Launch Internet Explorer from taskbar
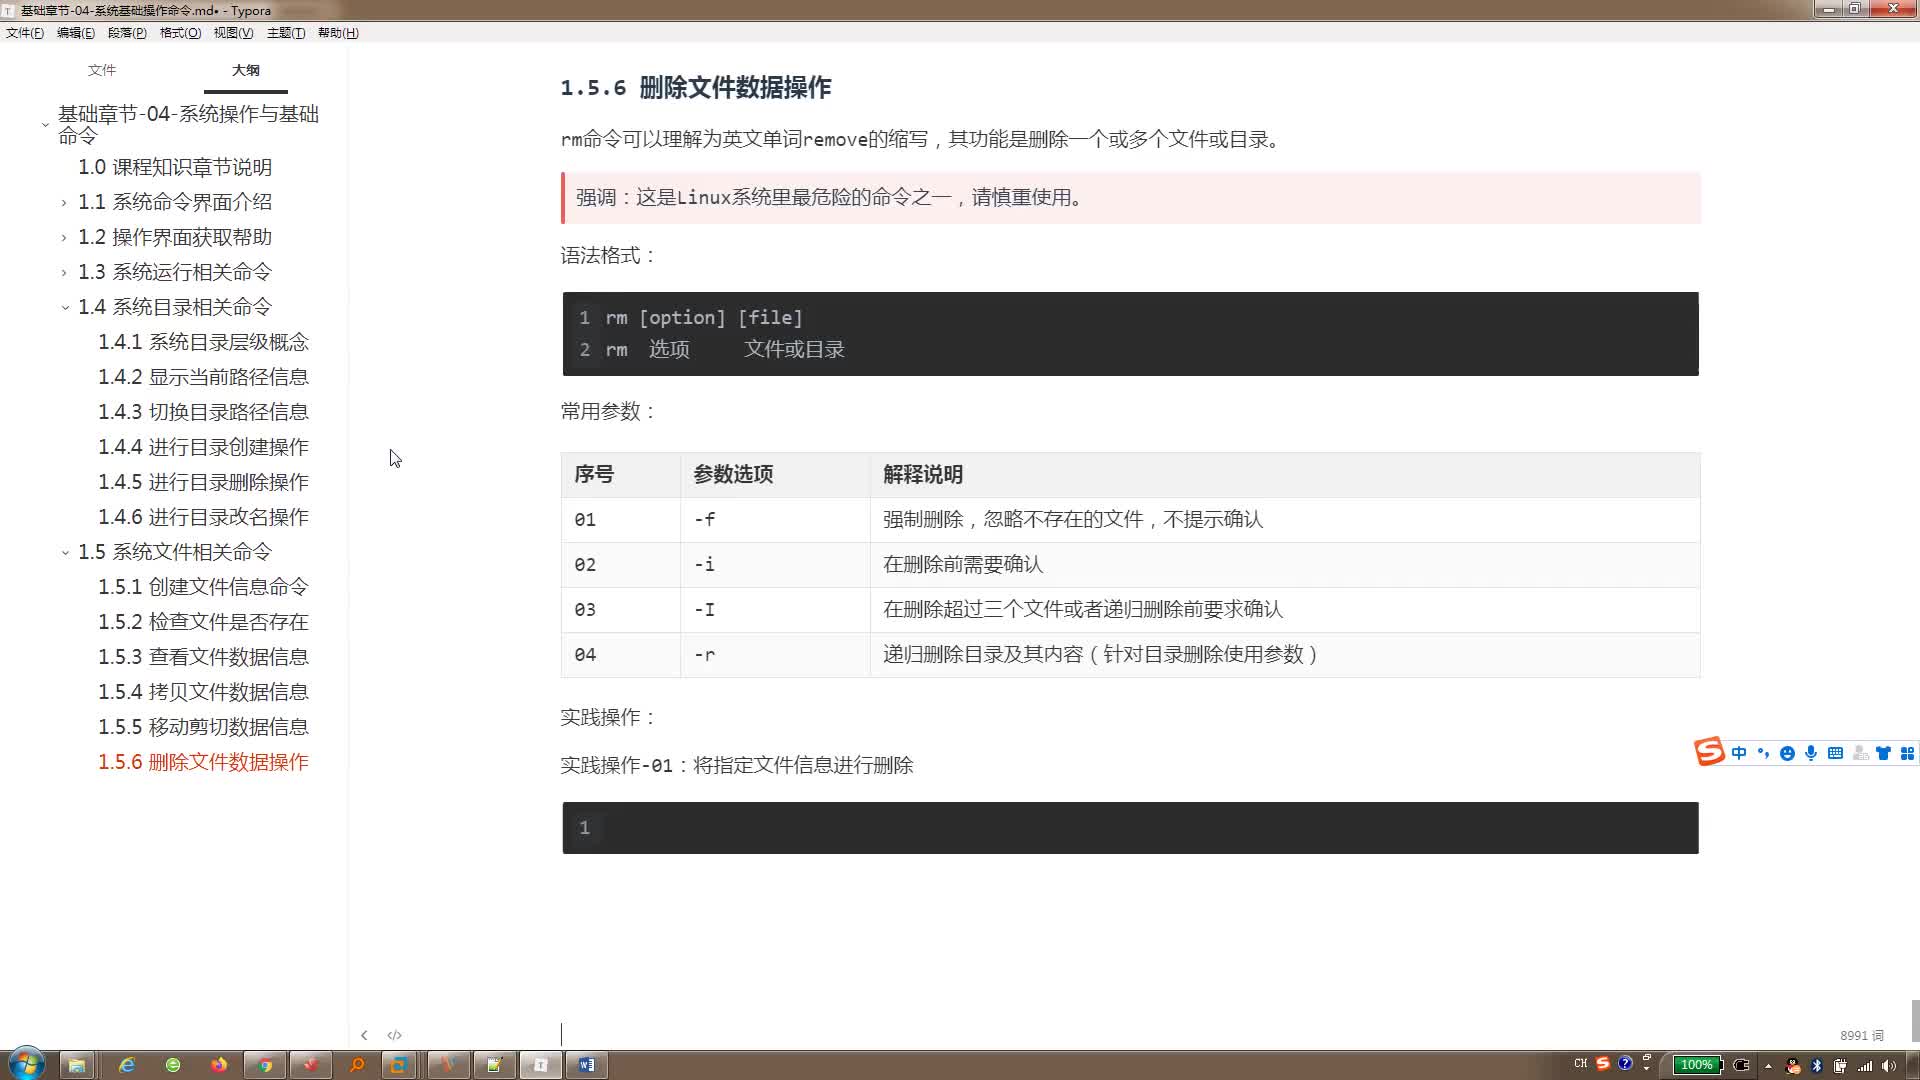1920x1080 pixels. [x=127, y=1065]
